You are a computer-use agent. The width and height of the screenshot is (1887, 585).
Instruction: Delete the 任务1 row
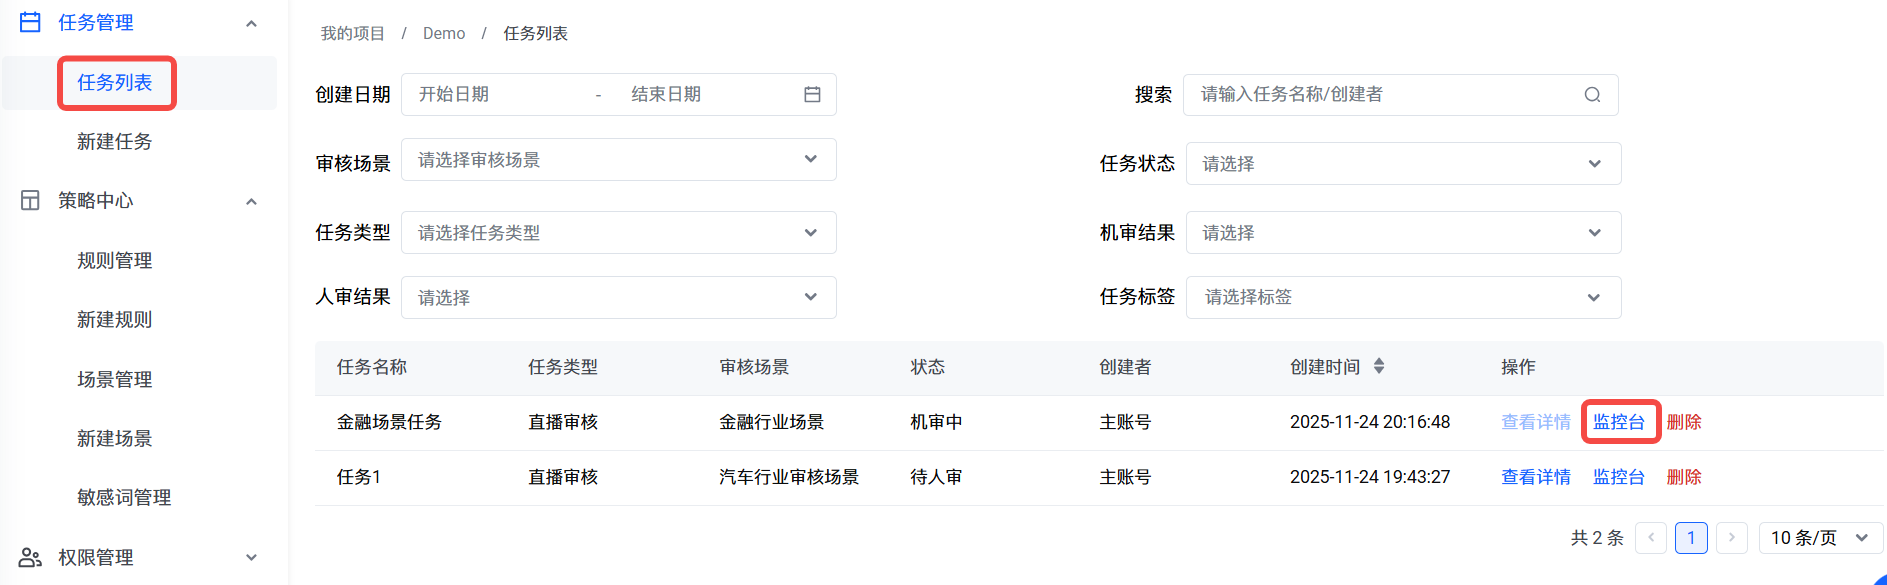[x=1684, y=477]
